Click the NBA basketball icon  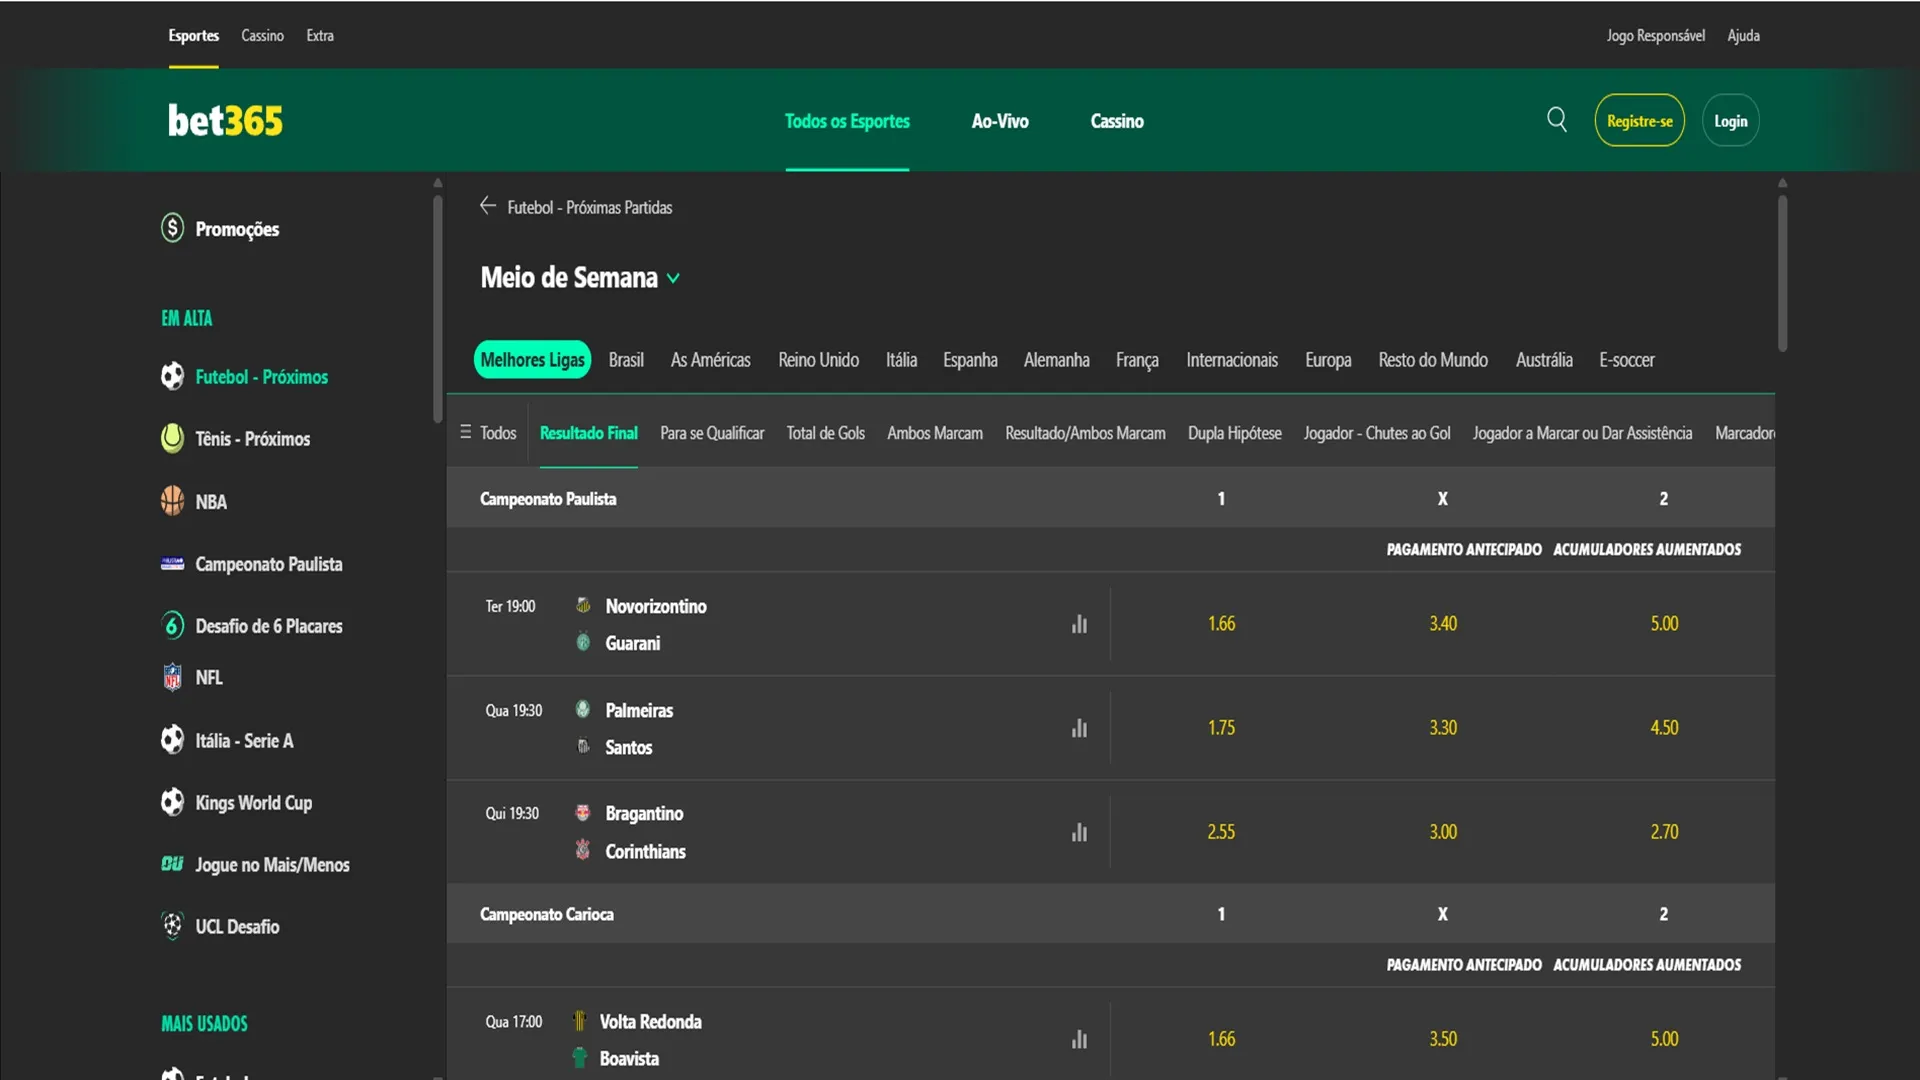pyautogui.click(x=172, y=501)
